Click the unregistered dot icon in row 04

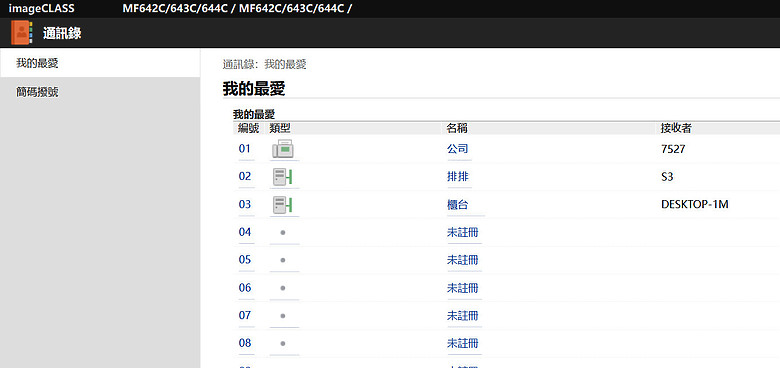(283, 232)
